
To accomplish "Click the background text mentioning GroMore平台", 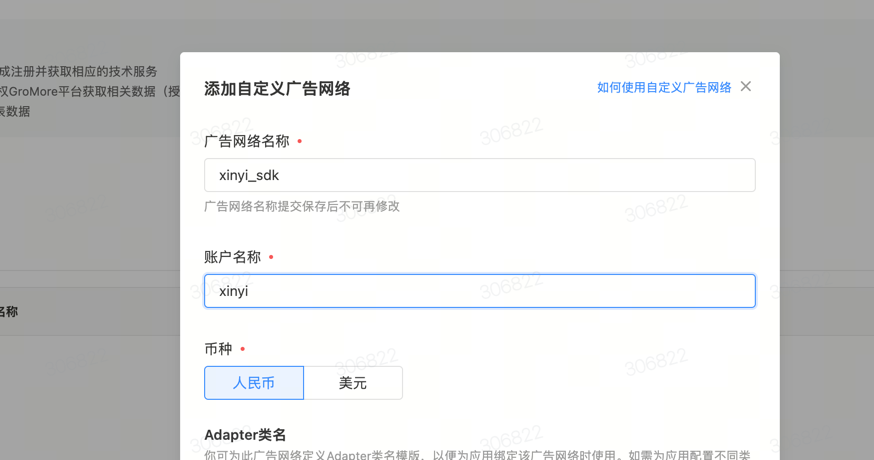I will pyautogui.click(x=90, y=92).
